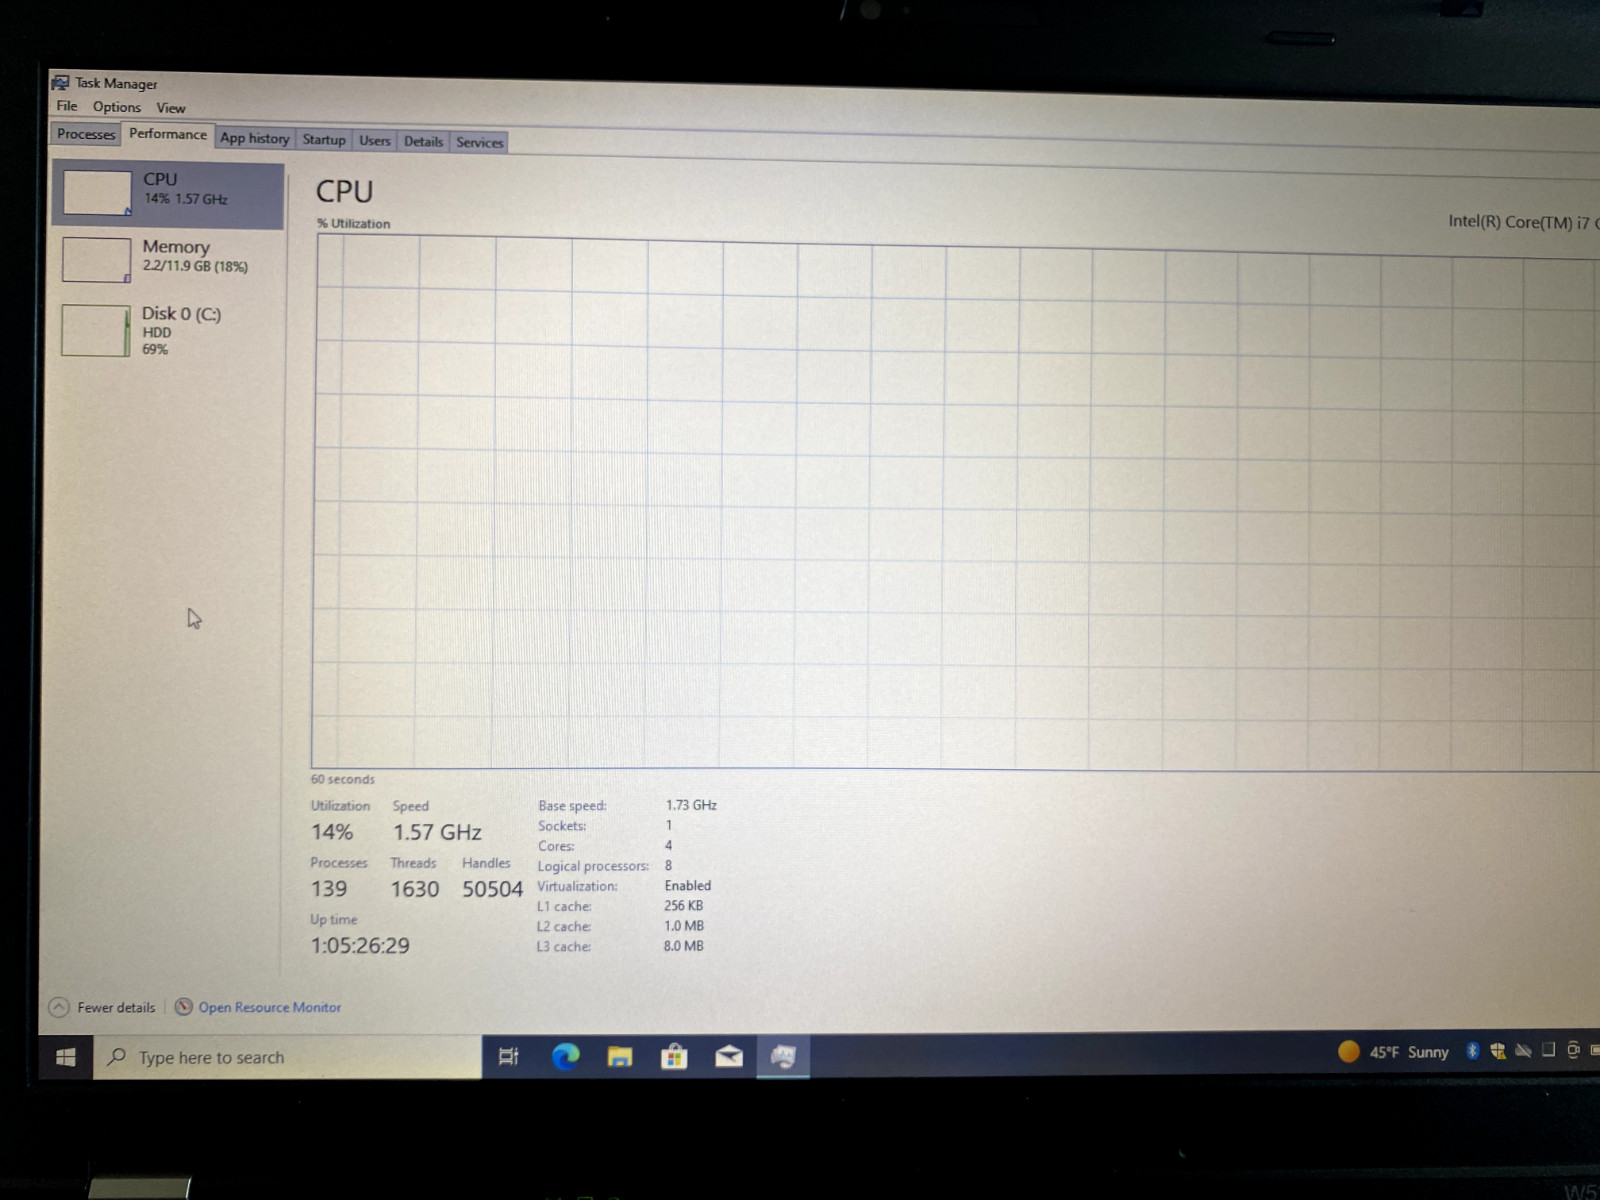Screen dimensions: 1600x1200
Task: Open the Mail app from the taskbar
Action: 729,1056
